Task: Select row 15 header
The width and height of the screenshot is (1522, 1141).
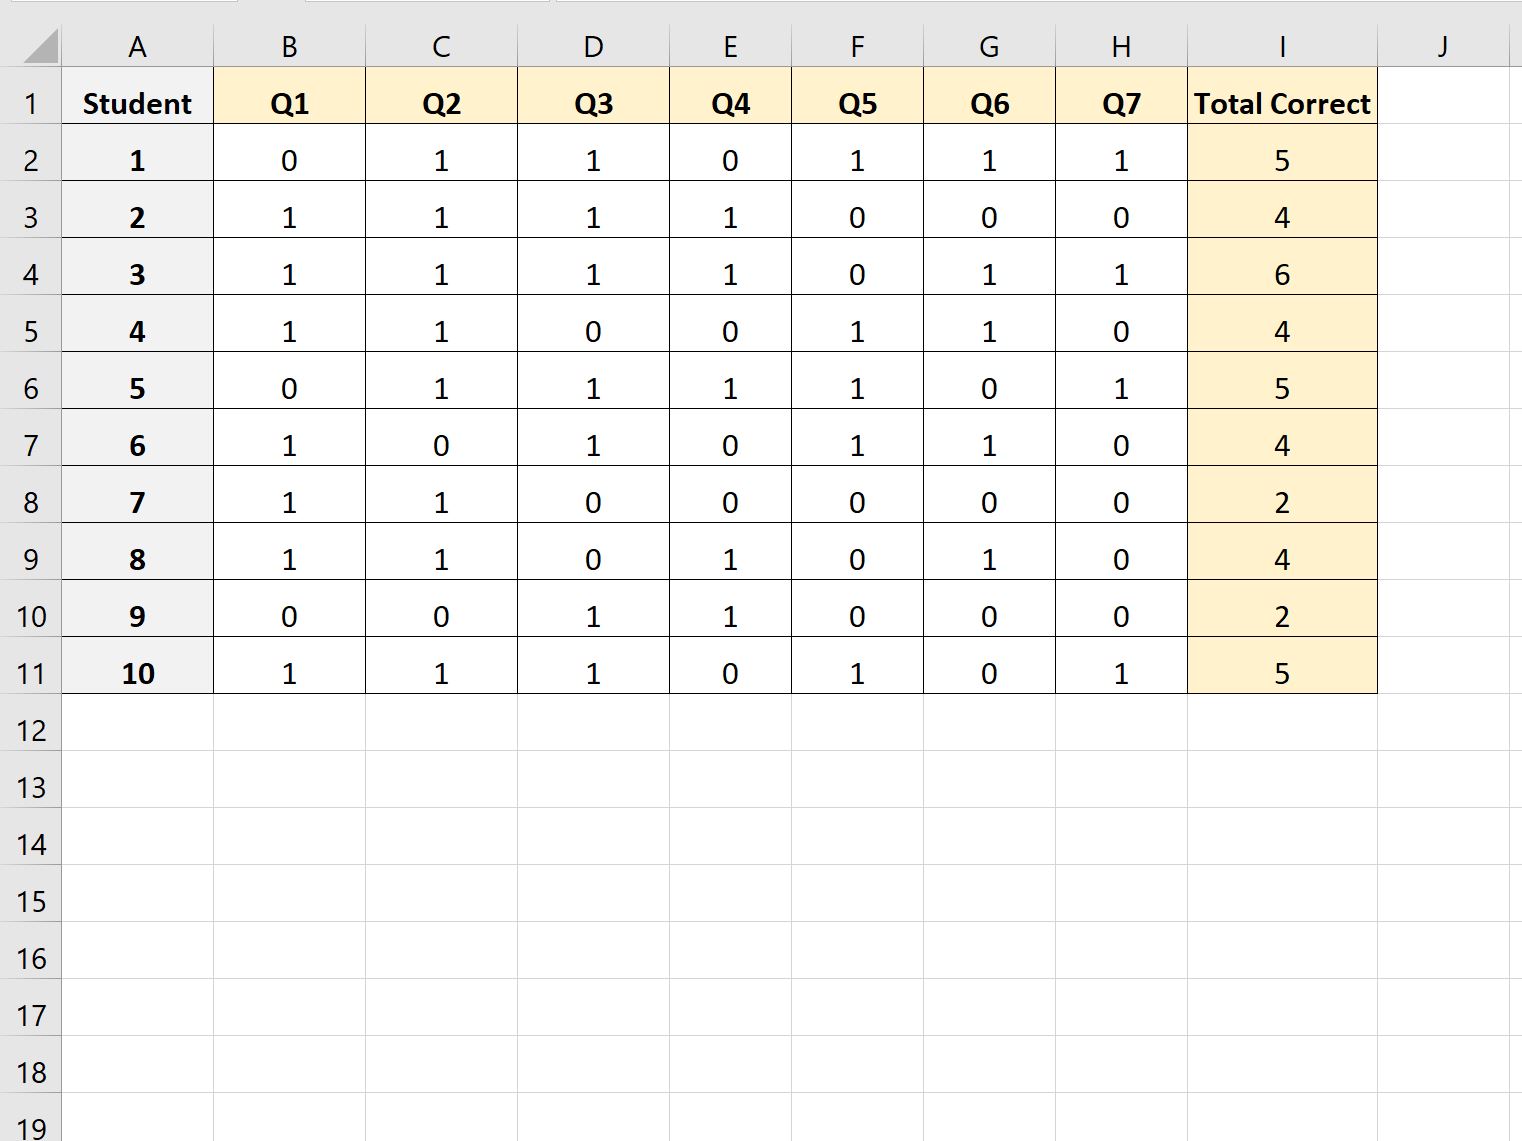Action: pos(31,902)
